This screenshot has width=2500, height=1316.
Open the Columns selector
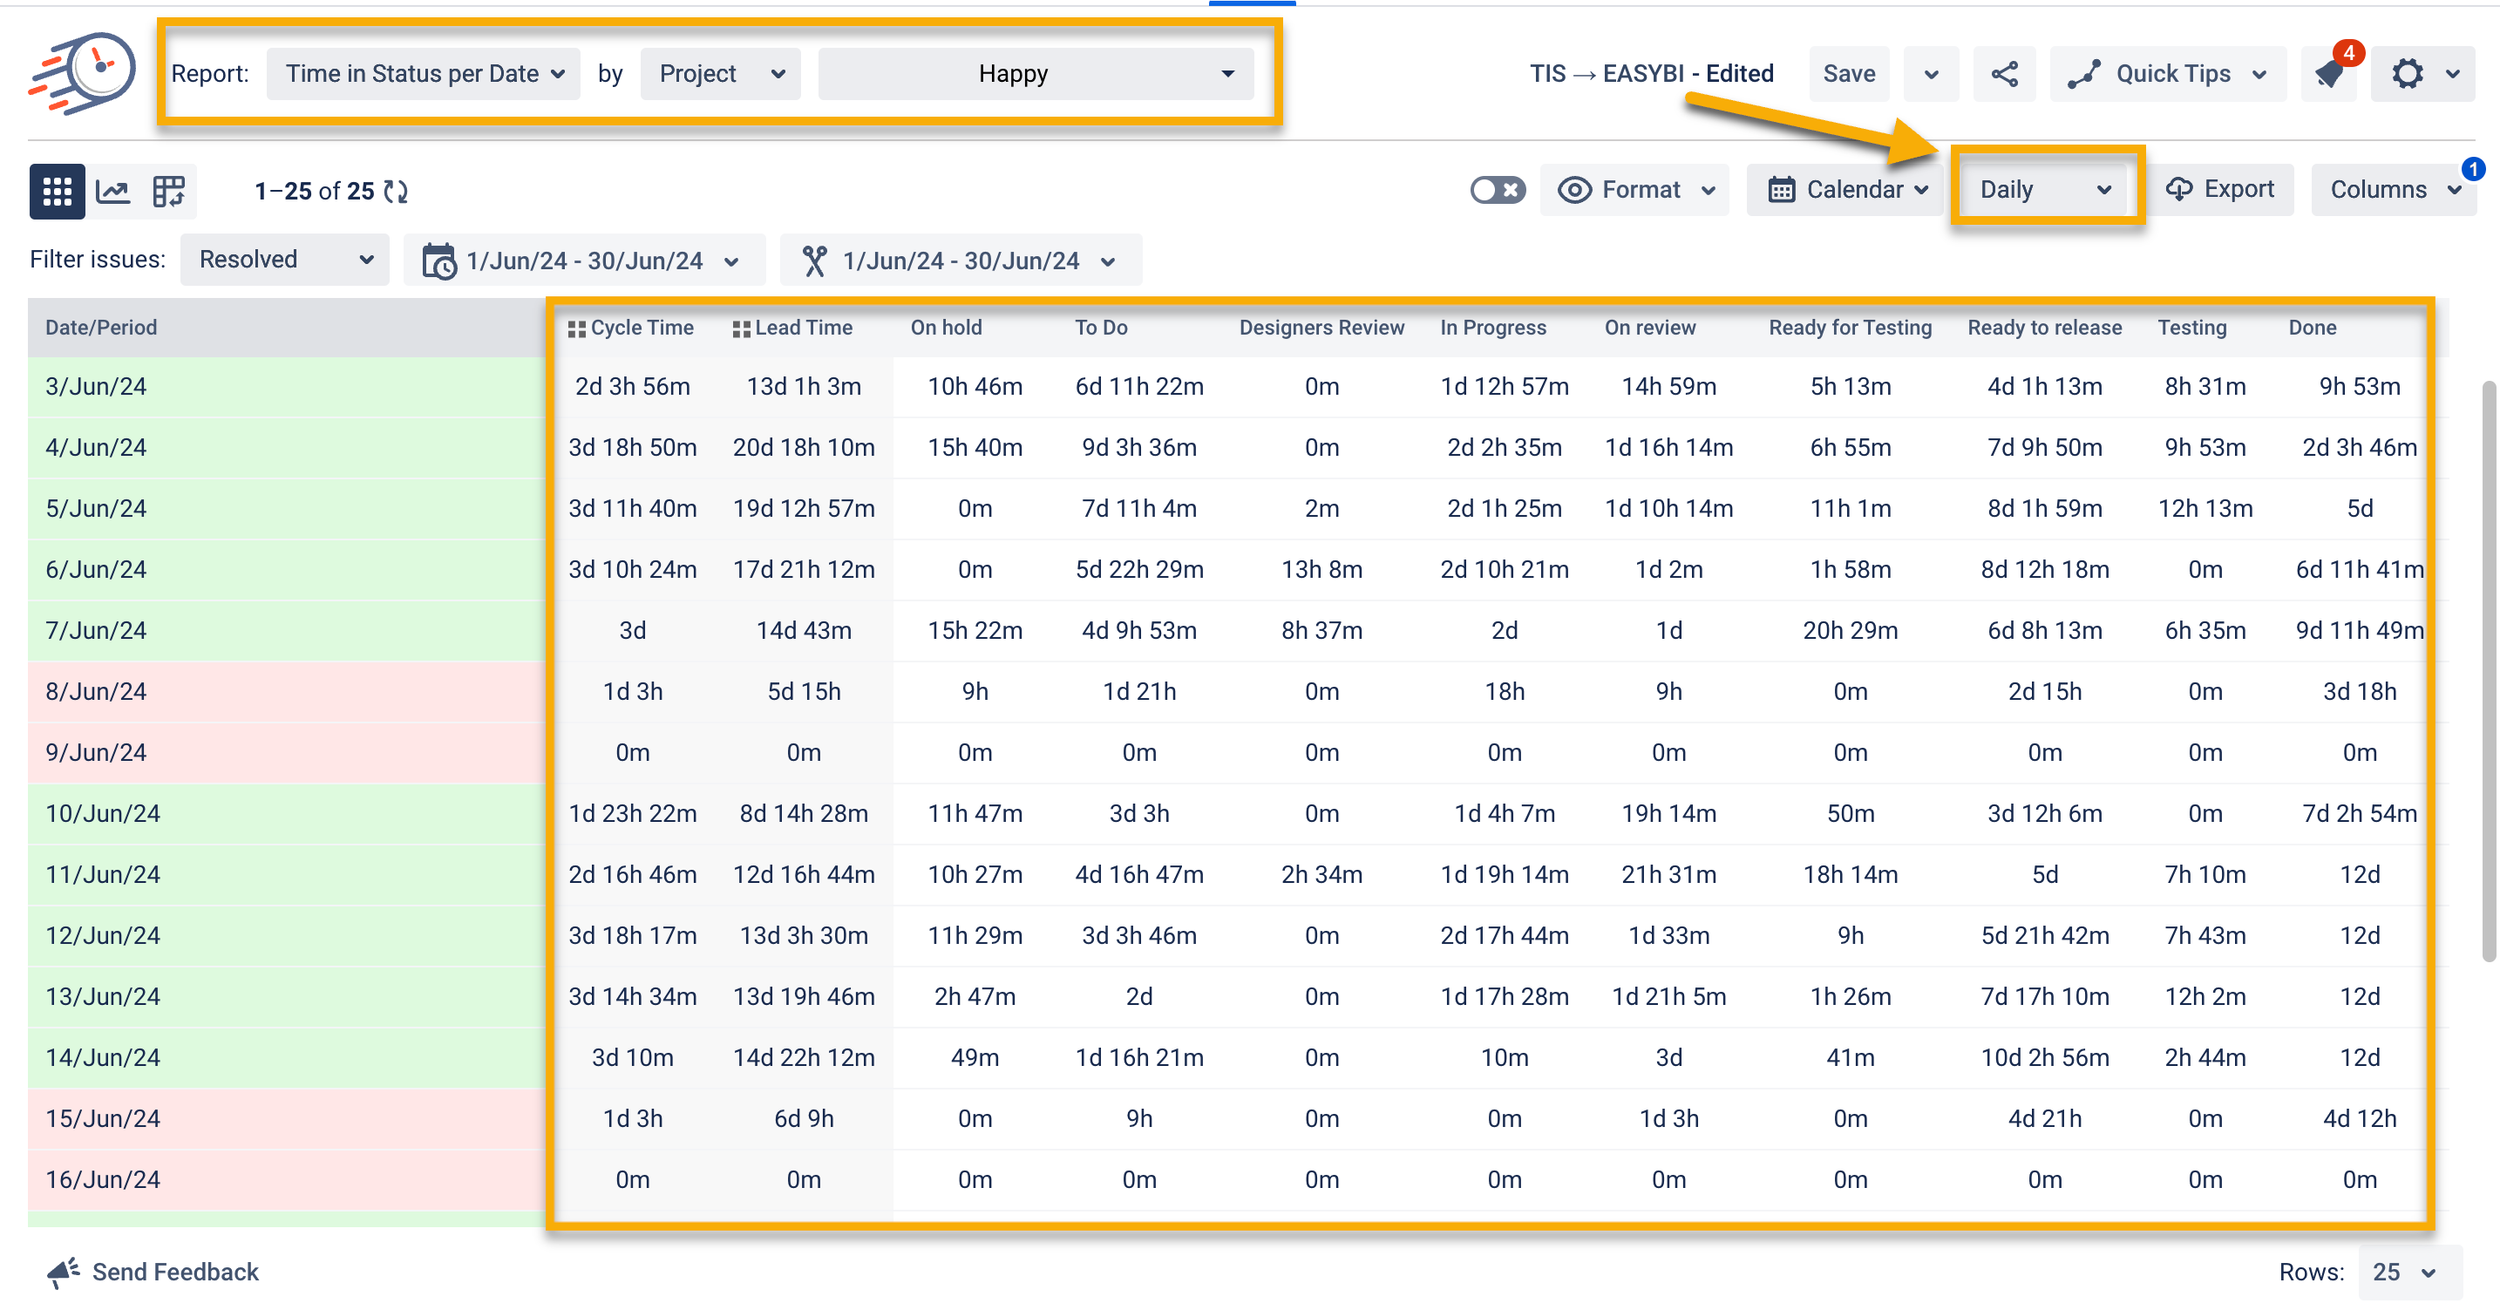tap(2394, 190)
